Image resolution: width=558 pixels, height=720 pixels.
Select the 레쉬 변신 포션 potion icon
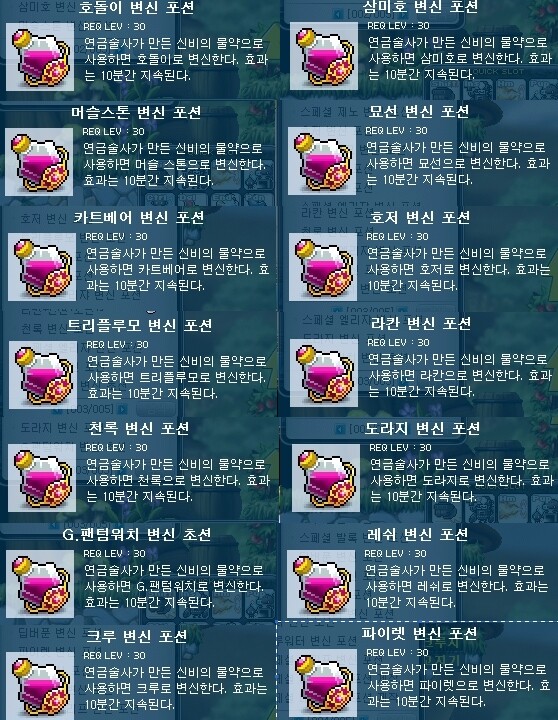tap(321, 584)
